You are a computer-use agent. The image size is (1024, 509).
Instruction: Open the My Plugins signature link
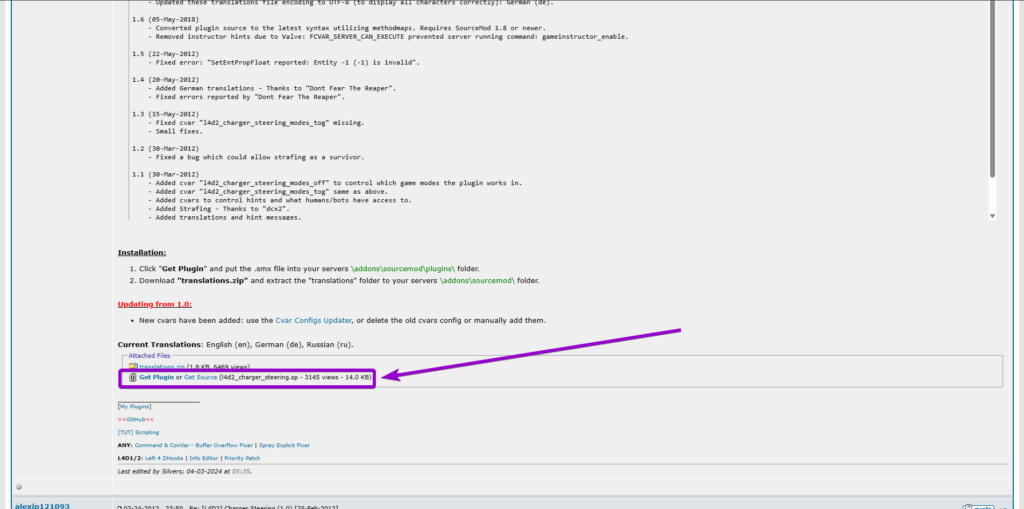135,406
